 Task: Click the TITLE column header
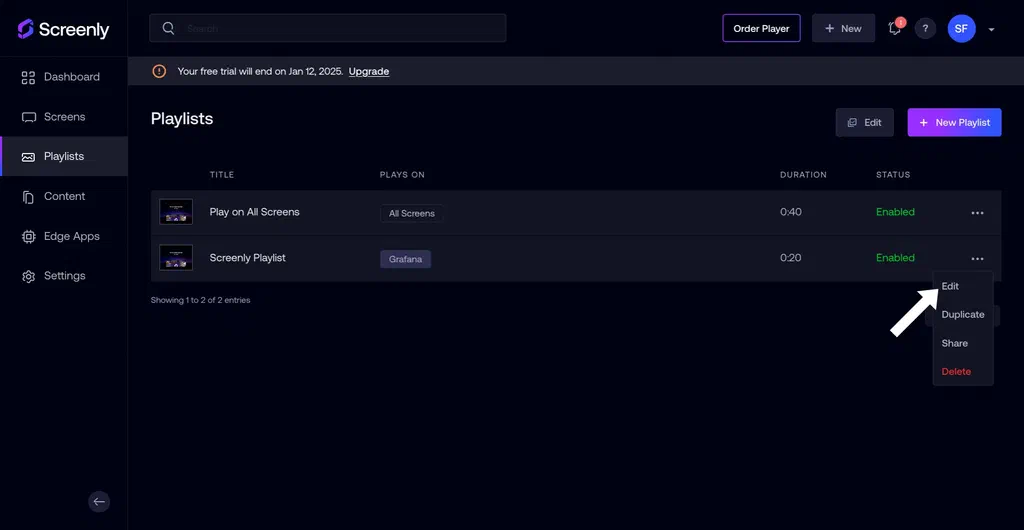click(x=221, y=175)
